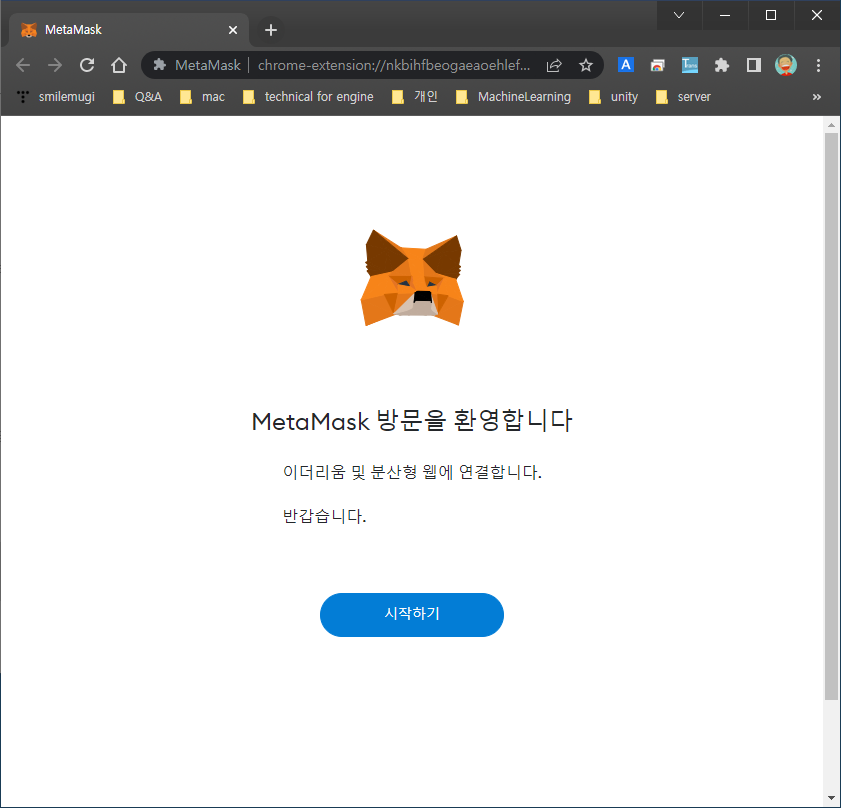Viewport: 841px width, 808px height.
Task: Open the blue A translate extension
Action: point(625,65)
